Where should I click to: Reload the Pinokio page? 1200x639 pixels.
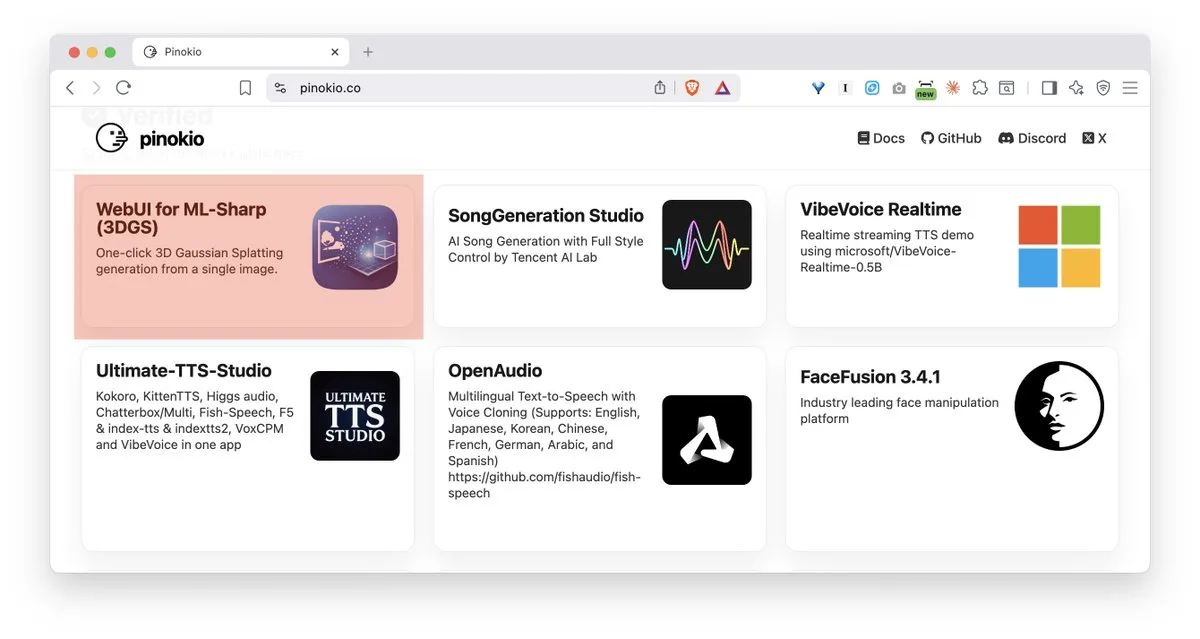[123, 88]
